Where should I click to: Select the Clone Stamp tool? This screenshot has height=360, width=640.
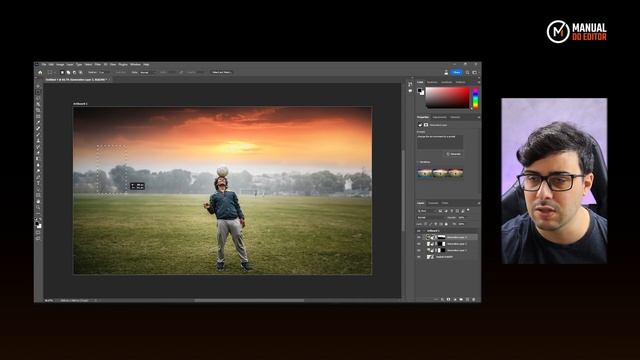(x=38, y=141)
